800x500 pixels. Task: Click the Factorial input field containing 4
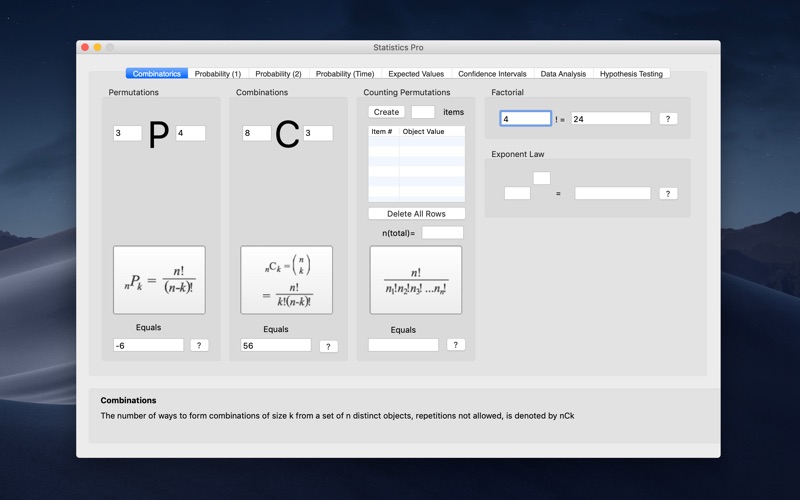(526, 118)
